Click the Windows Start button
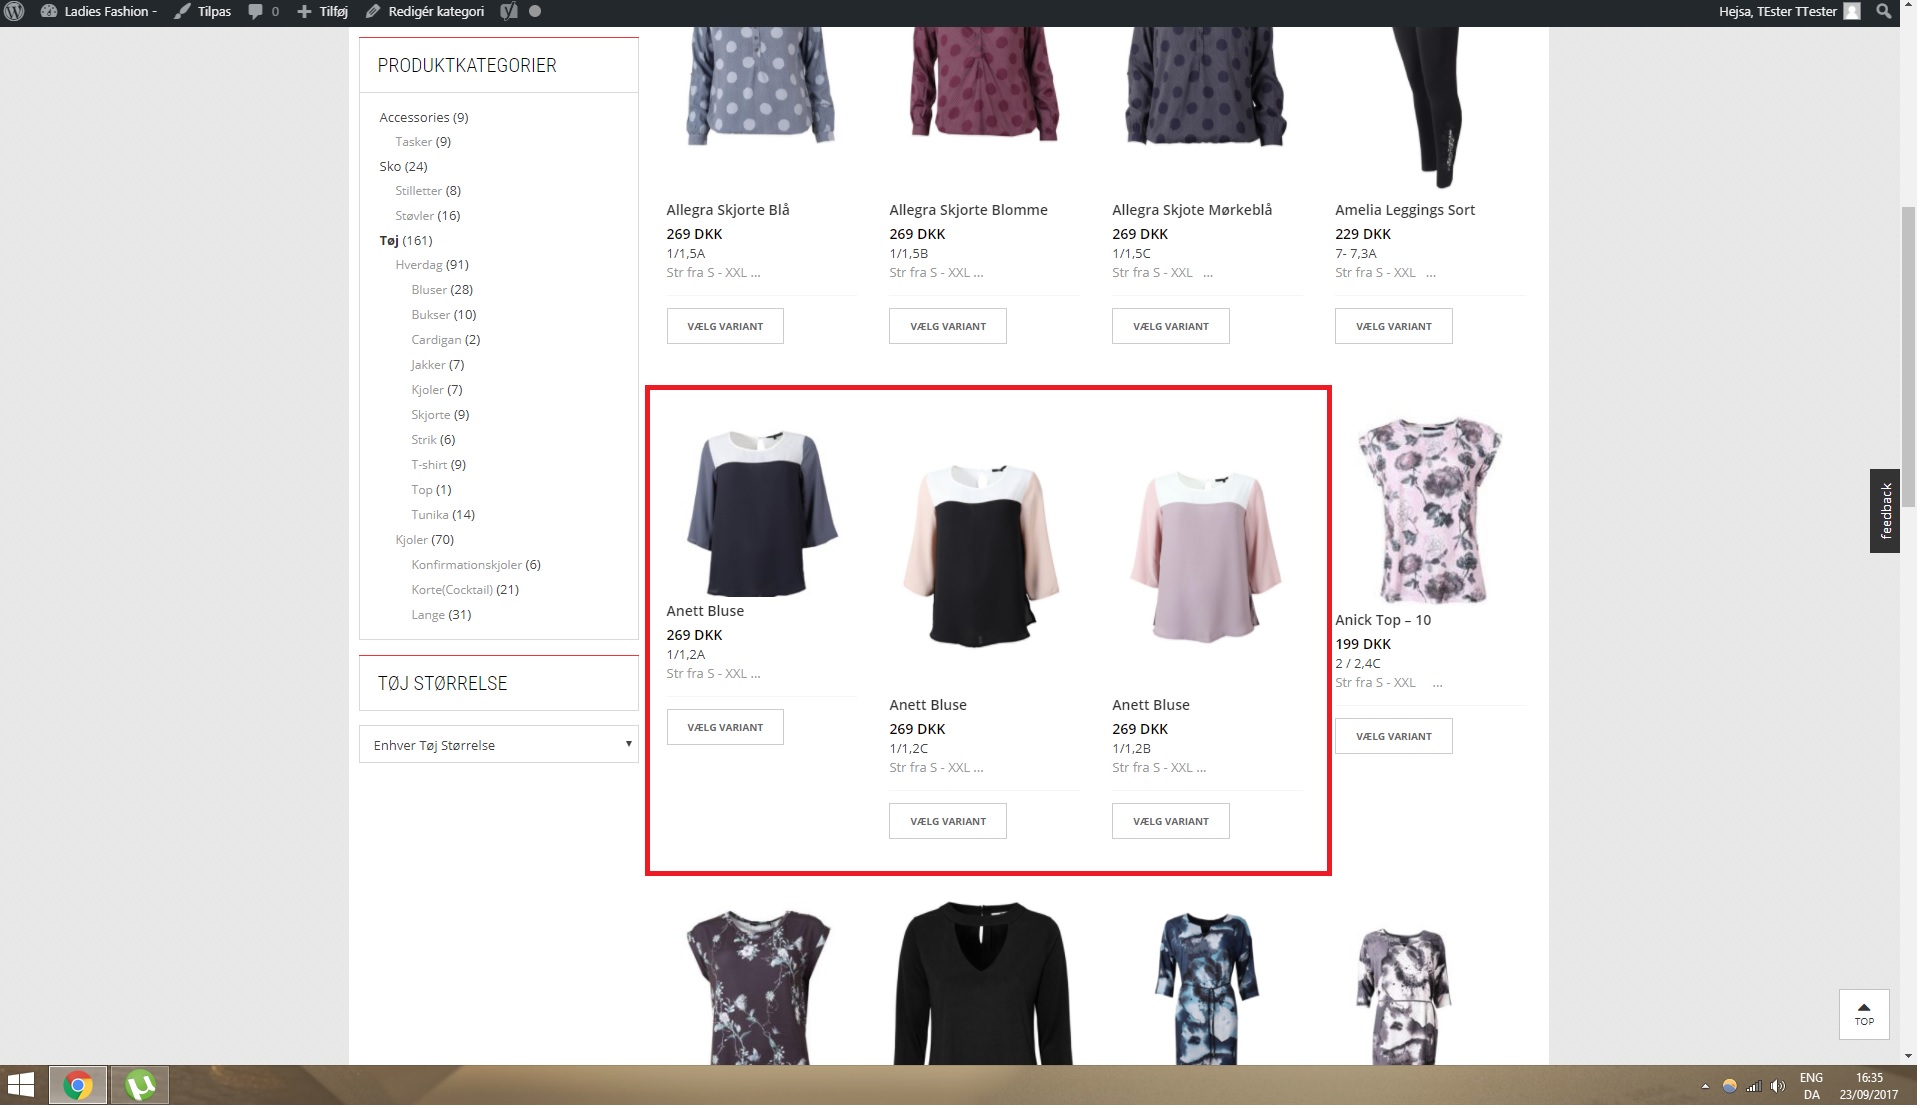The height and width of the screenshot is (1108, 1920). pyautogui.click(x=20, y=1085)
